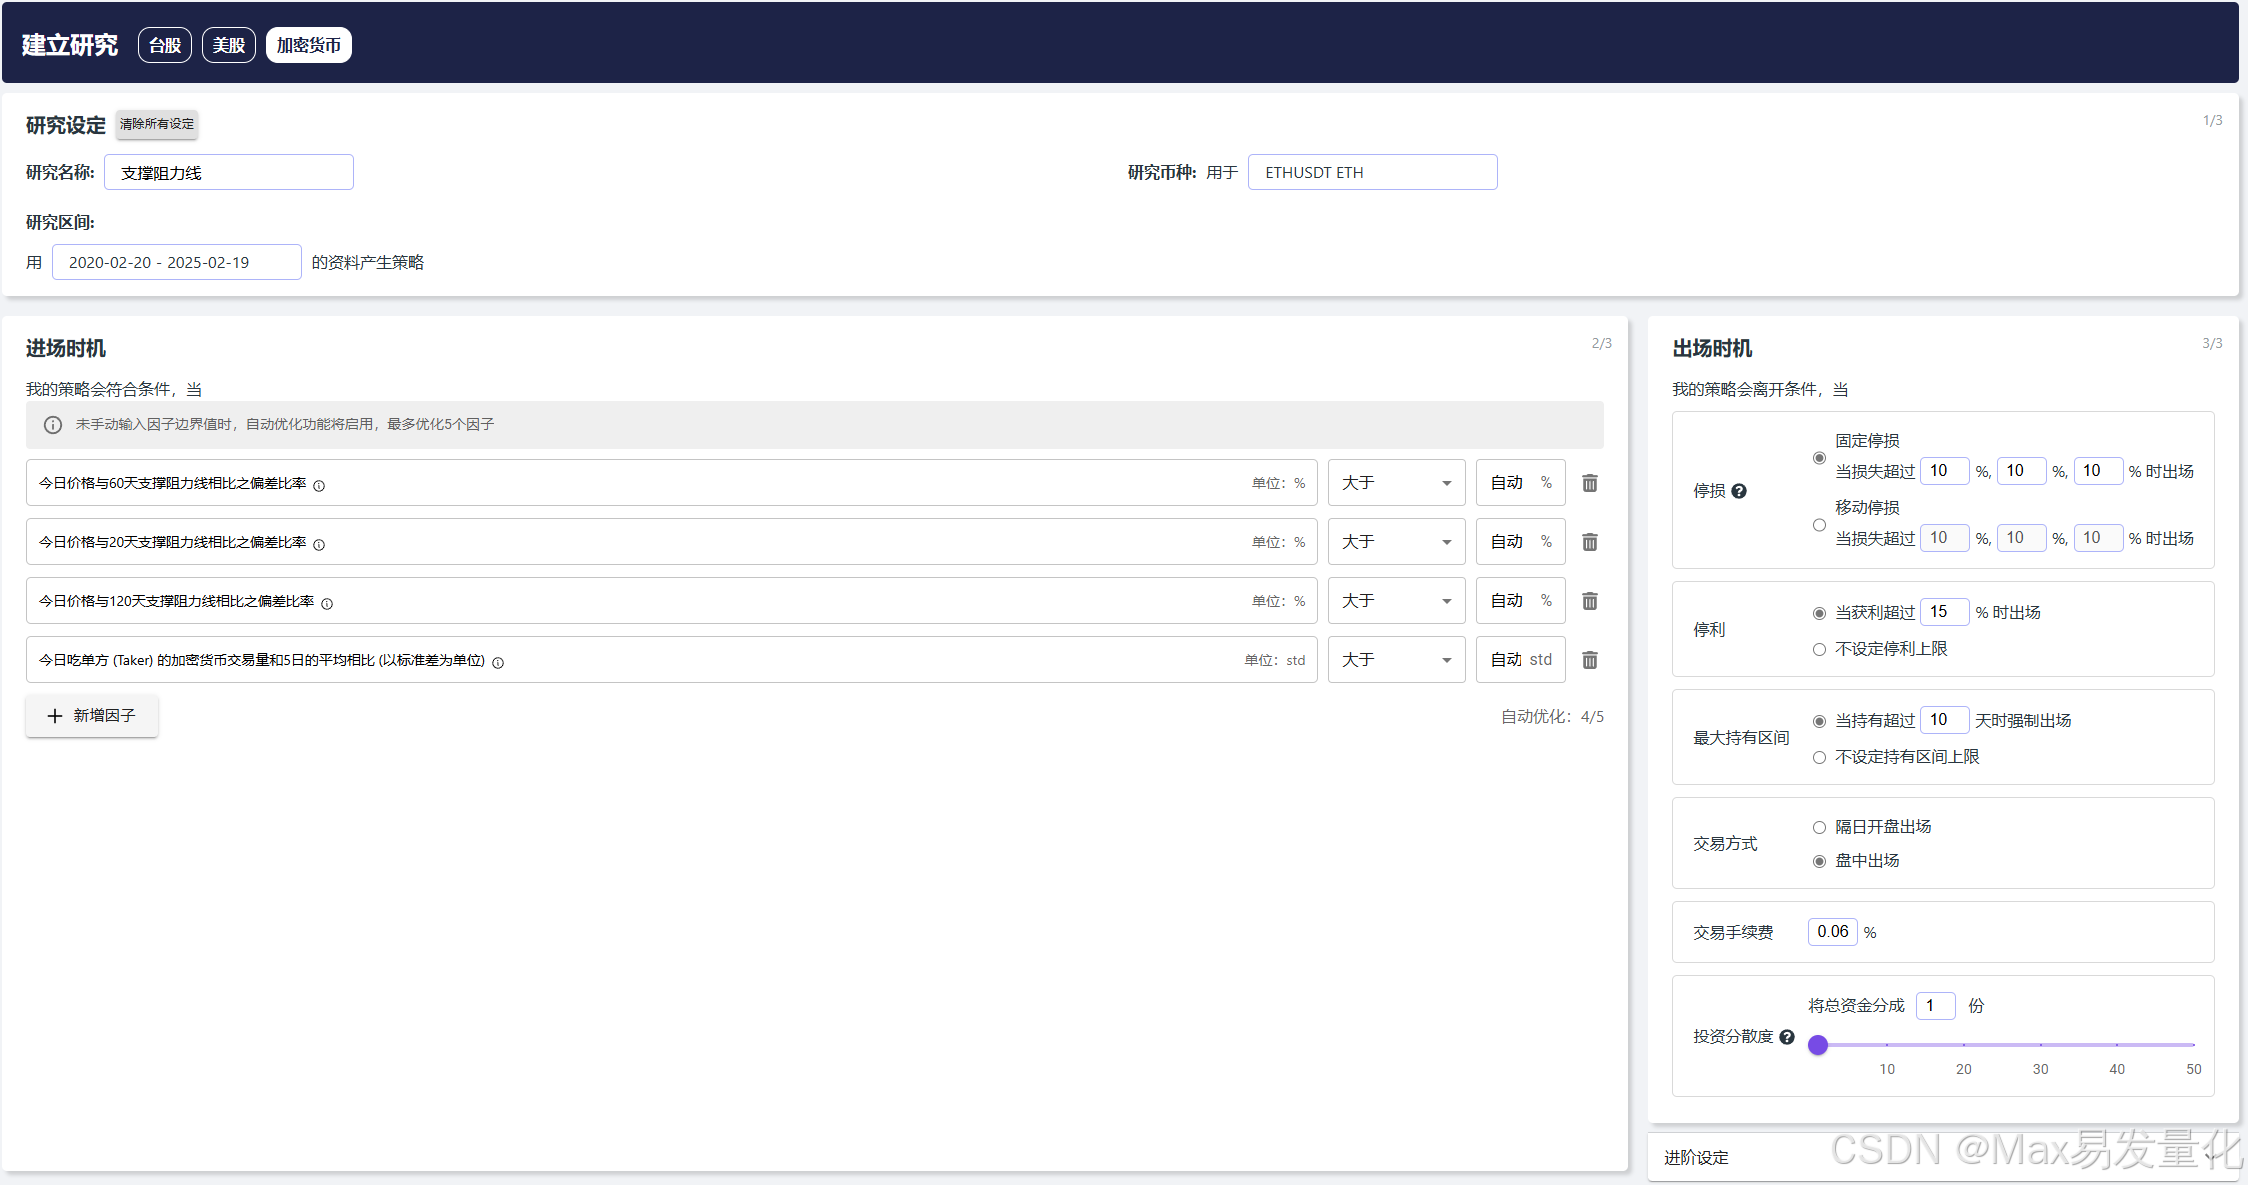The height and width of the screenshot is (1185, 2248).
Task: Click the 投资分散度 slider handle
Action: 1818,1045
